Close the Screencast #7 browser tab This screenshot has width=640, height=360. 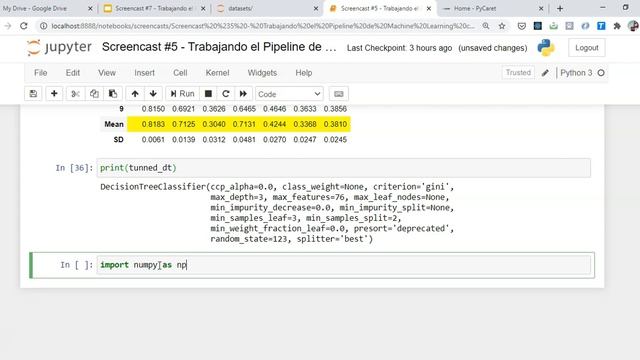[203, 8]
